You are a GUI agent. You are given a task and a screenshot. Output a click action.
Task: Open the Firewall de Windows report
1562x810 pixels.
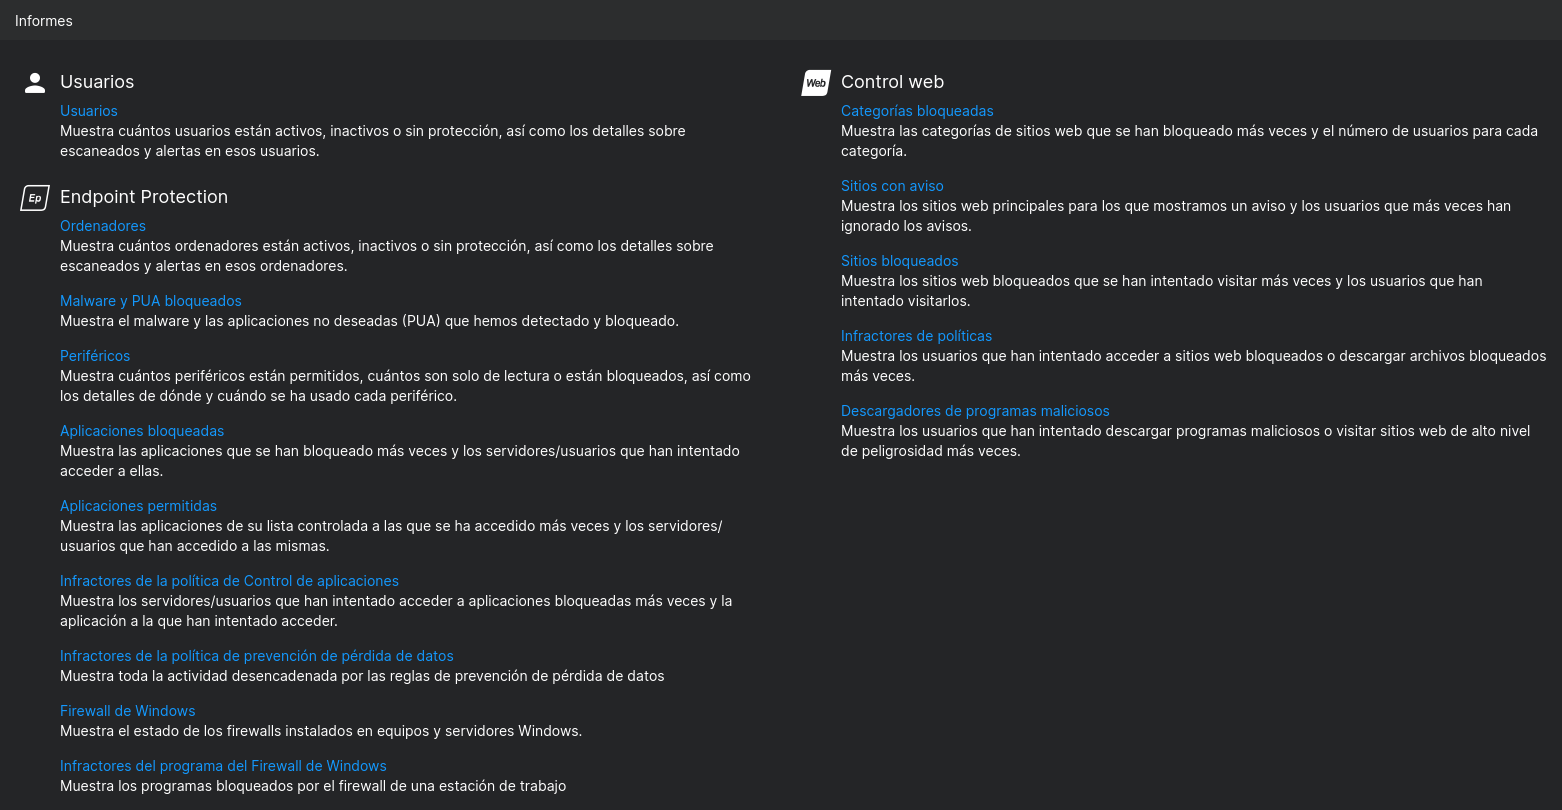[x=128, y=711]
